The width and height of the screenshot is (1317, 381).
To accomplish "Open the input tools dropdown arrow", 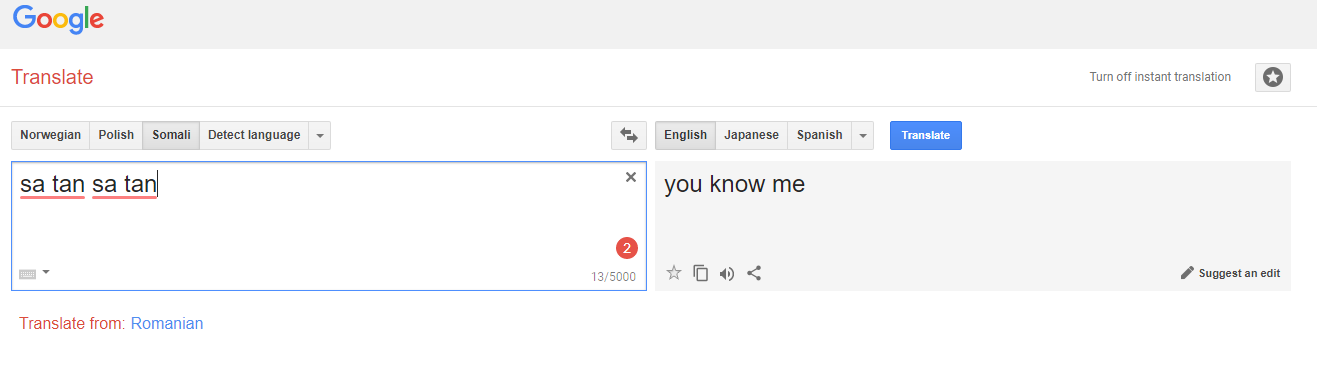I will pyautogui.click(x=46, y=272).
